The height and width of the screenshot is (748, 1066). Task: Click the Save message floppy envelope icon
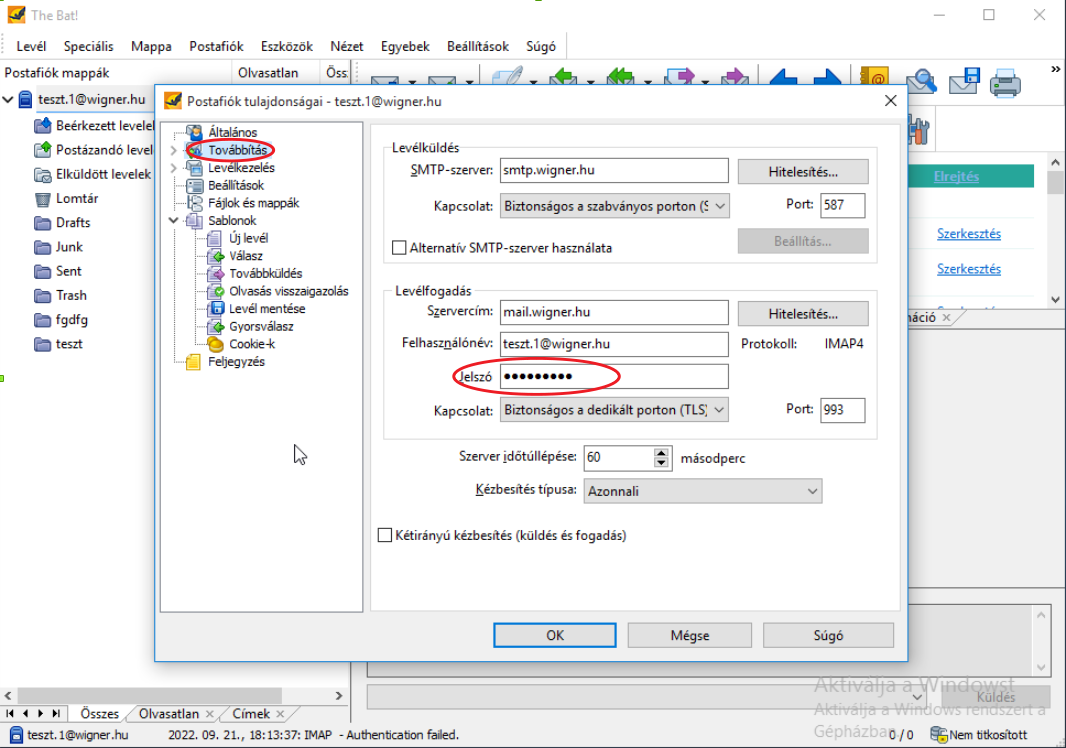tap(964, 82)
